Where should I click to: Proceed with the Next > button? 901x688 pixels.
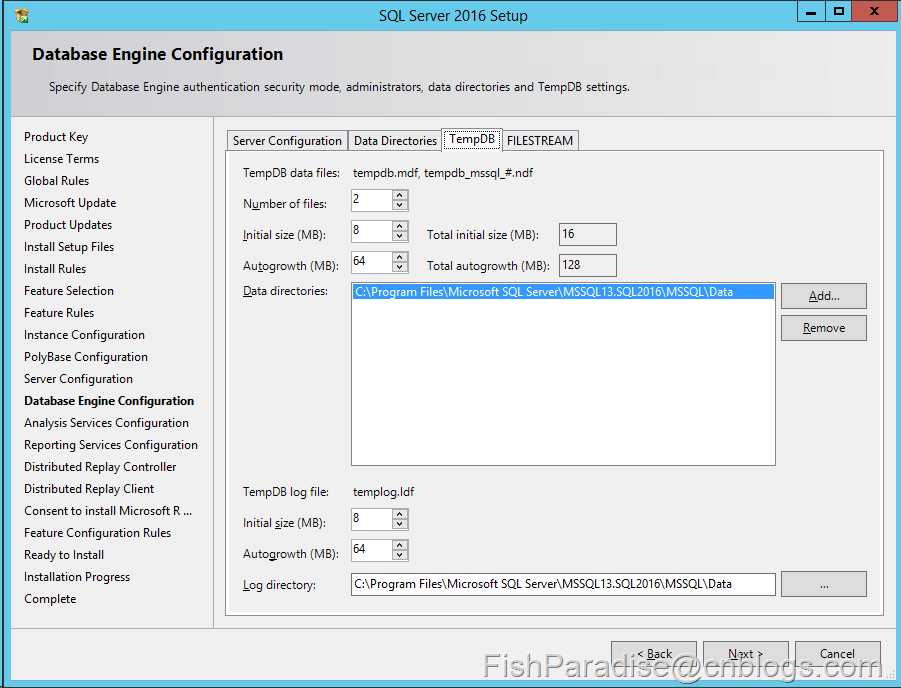(745, 654)
